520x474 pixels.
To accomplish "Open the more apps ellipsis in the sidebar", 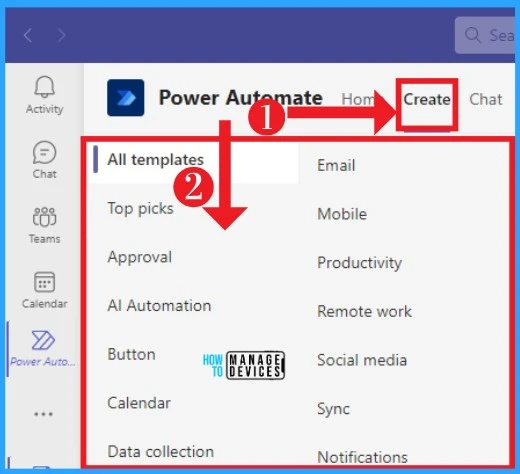I will tap(43, 414).
